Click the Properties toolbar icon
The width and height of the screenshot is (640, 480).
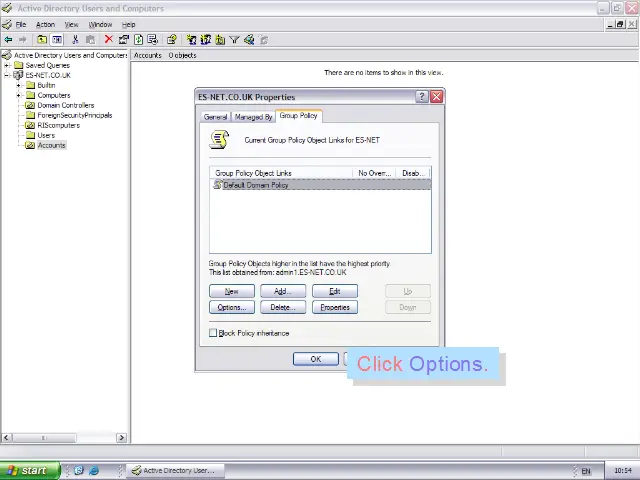tap(123, 40)
